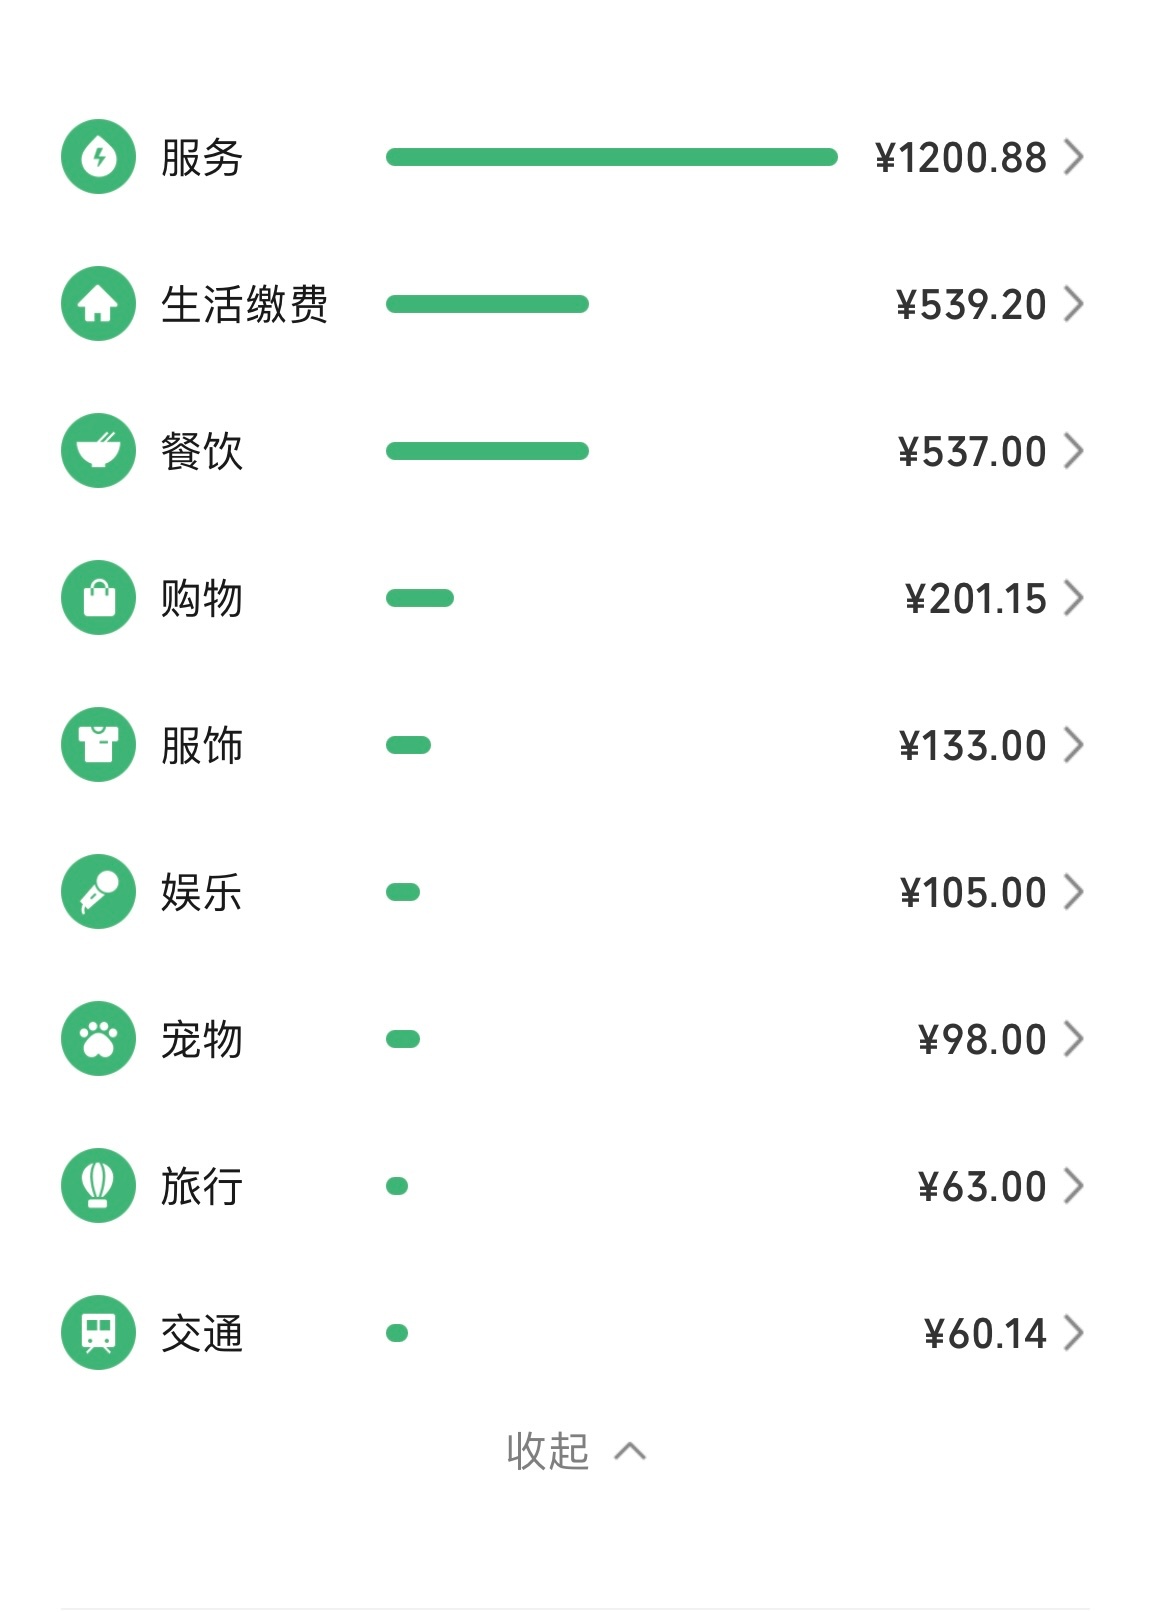Tap the 生活缴费 spending bar
1151x1612 pixels.
point(487,304)
